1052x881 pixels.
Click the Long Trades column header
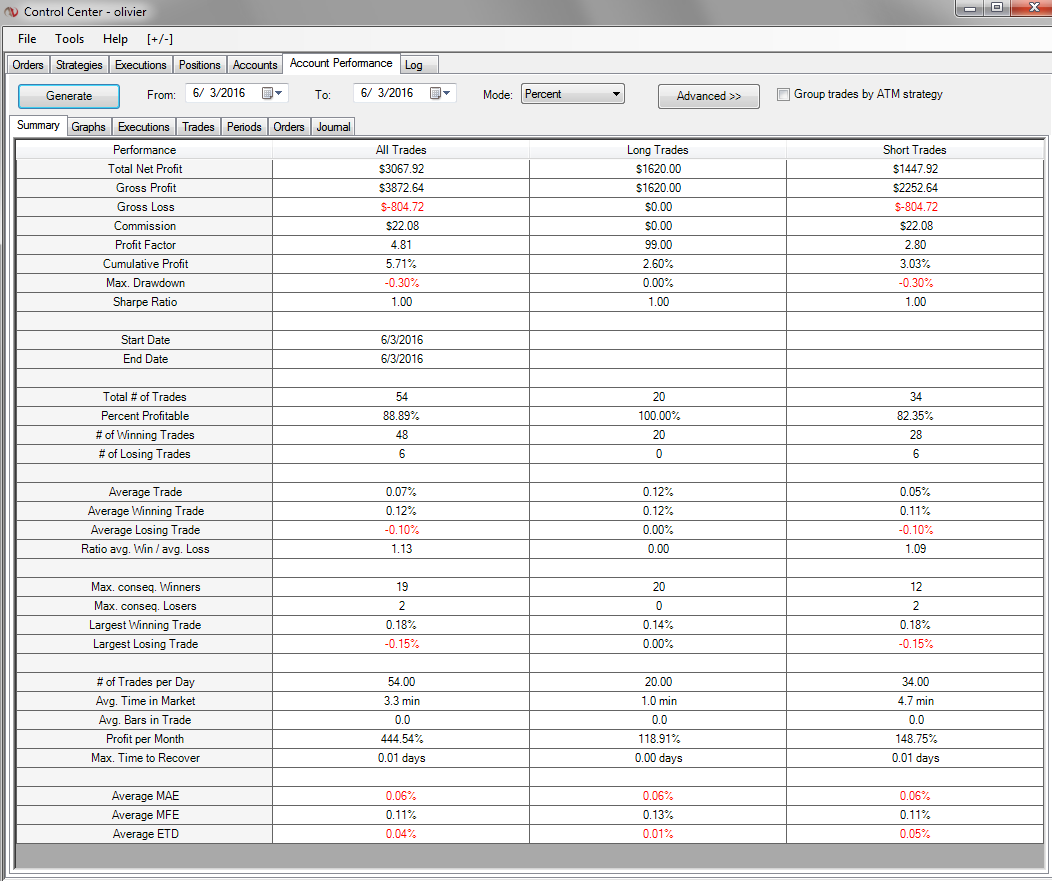click(x=658, y=150)
